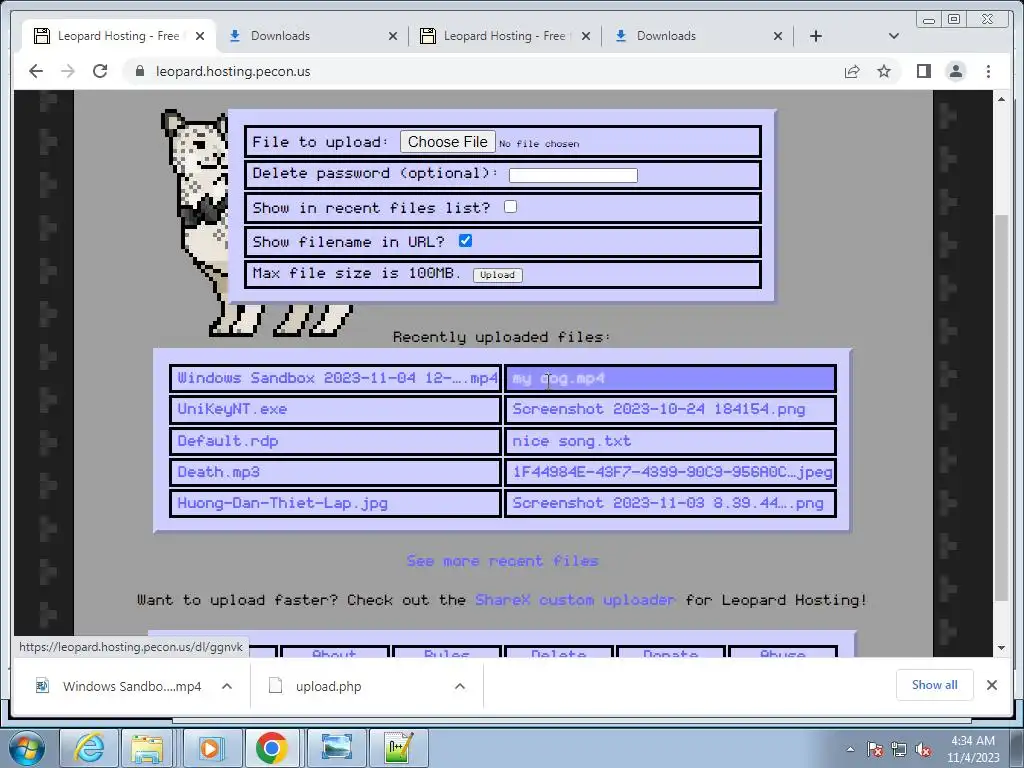Open the share page icon
This screenshot has width=1024, height=768.
tap(852, 71)
